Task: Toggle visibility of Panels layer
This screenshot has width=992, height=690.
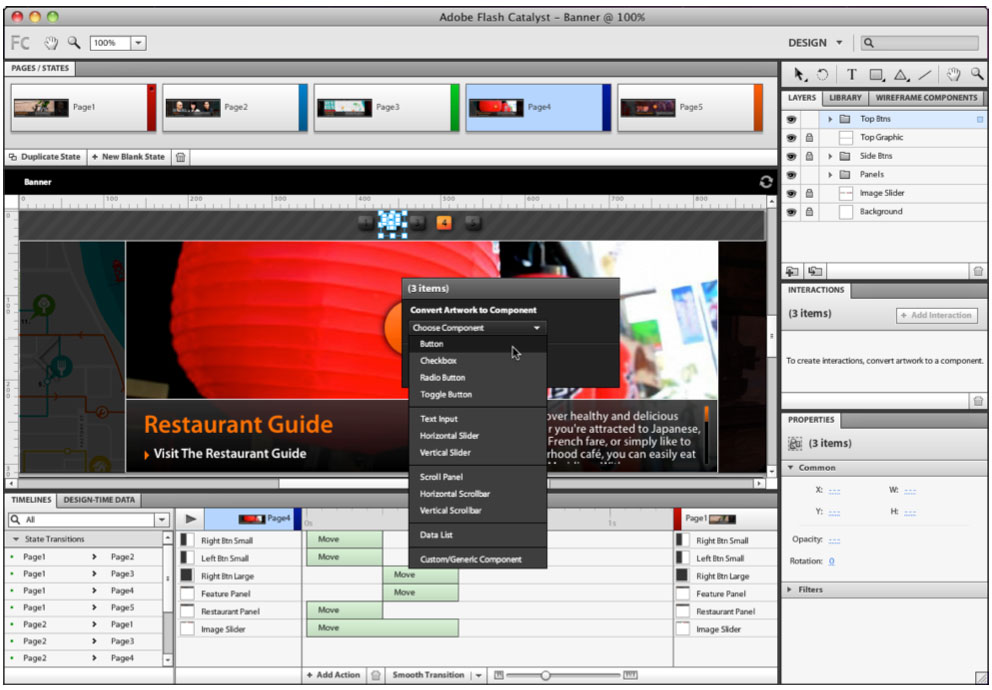Action: pyautogui.click(x=791, y=175)
